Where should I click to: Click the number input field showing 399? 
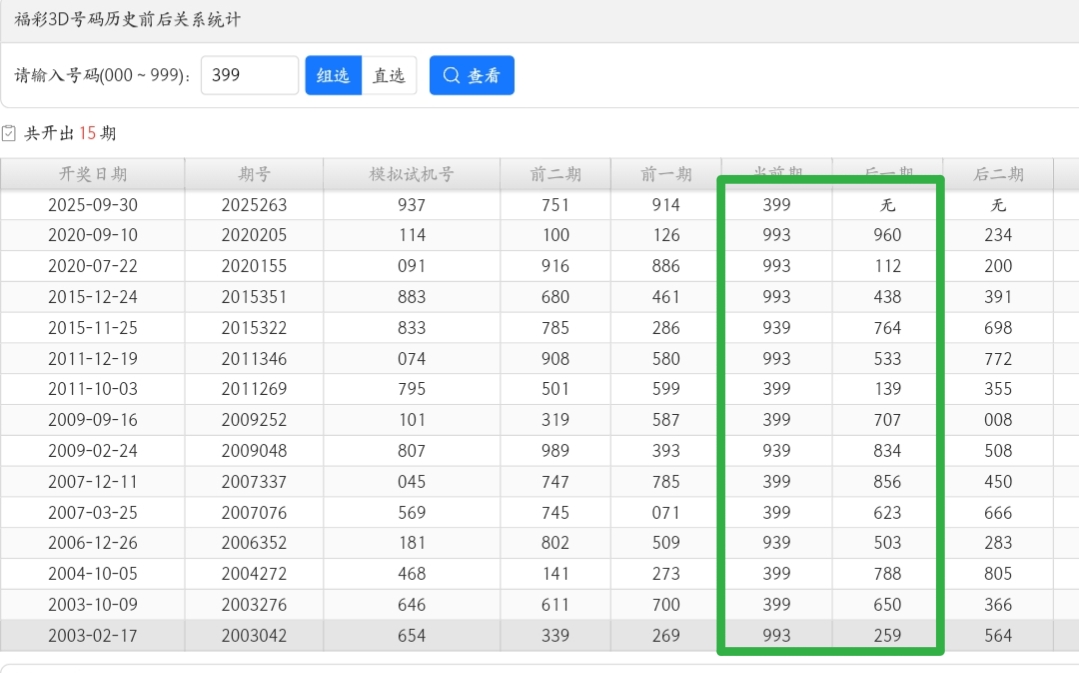coord(249,75)
